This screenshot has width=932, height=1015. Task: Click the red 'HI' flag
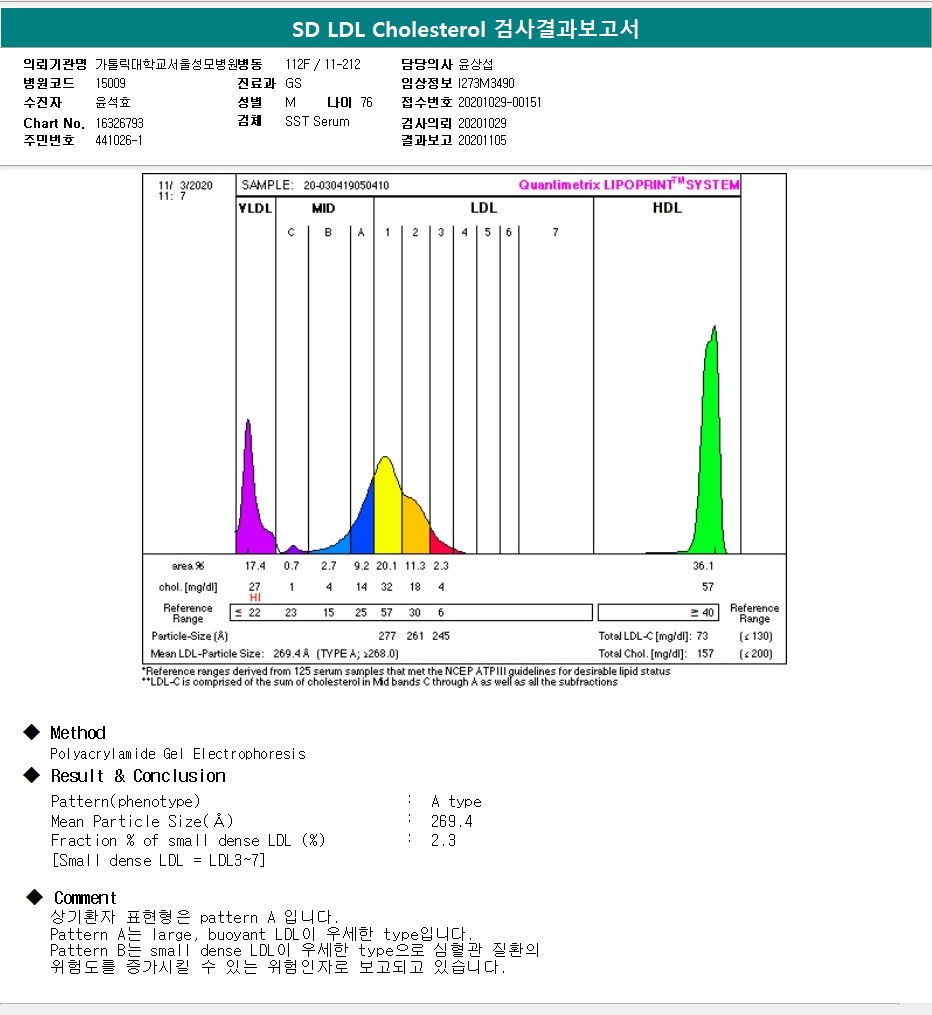pyautogui.click(x=255, y=597)
